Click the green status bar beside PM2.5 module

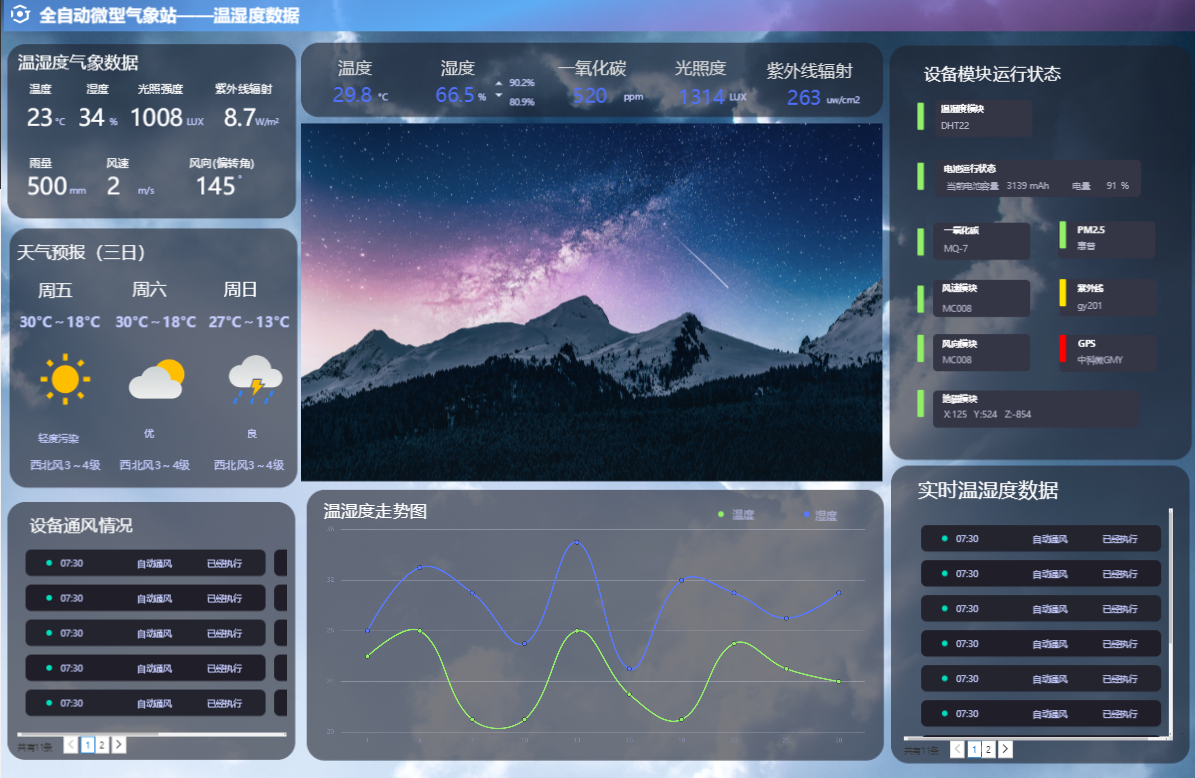pyautogui.click(x=1063, y=235)
